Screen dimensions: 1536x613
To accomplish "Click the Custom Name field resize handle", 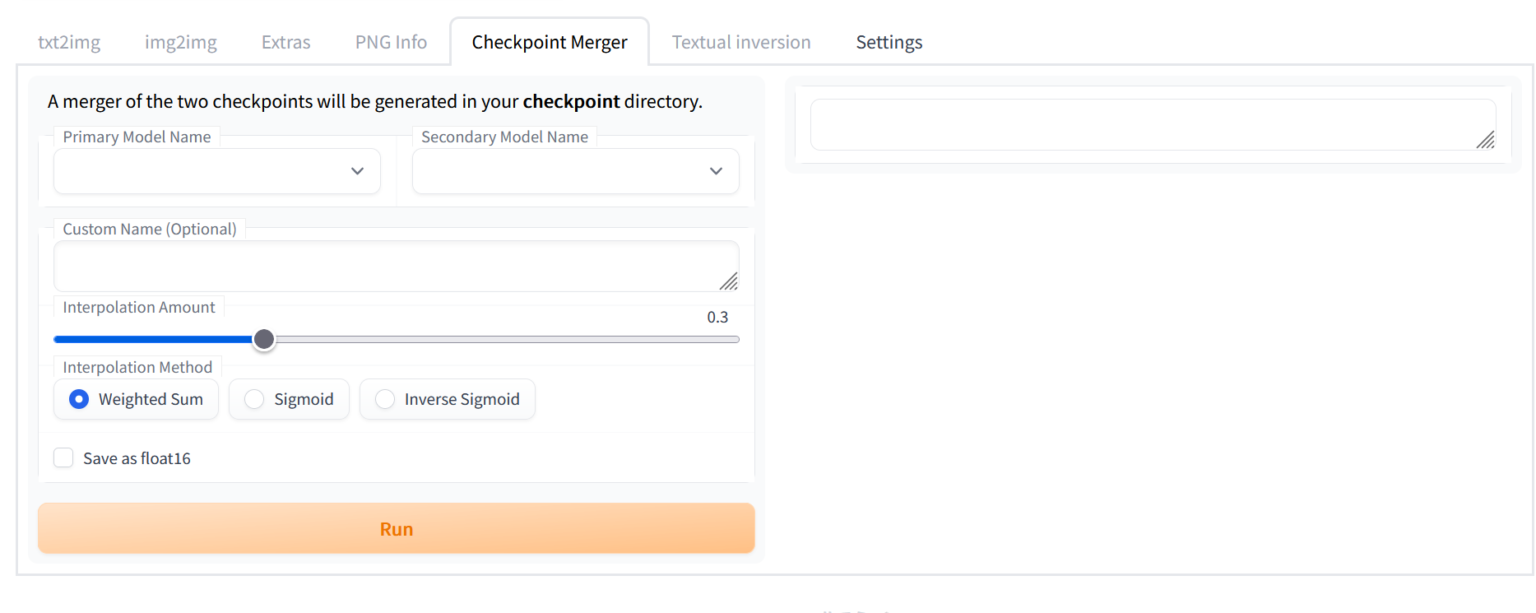I will [x=729, y=281].
